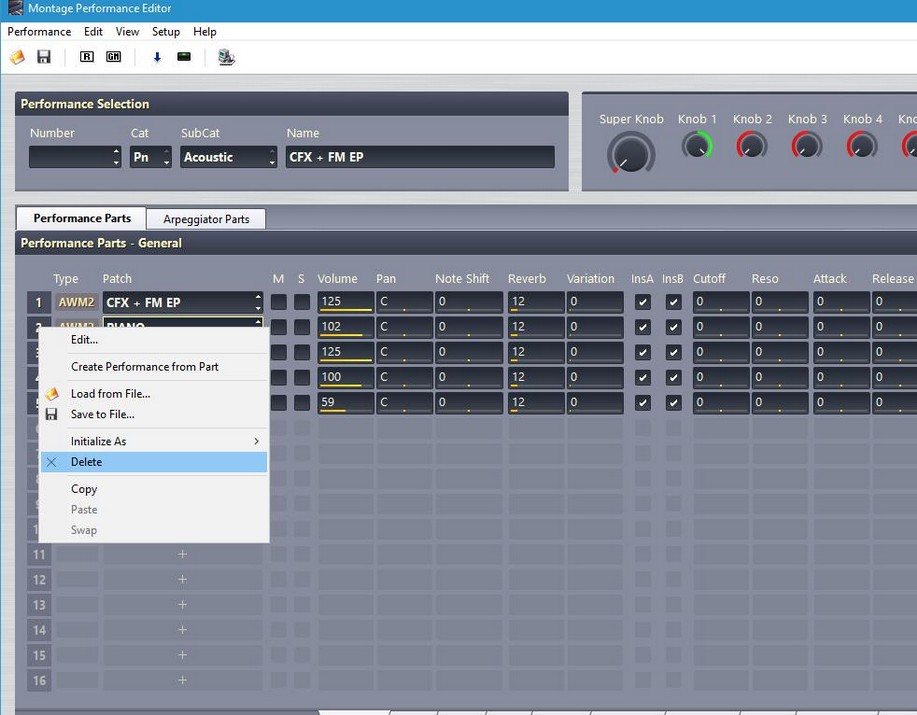Open the Cat selector showing Pn
Image resolution: width=917 pixels, height=715 pixels.
tap(151, 157)
